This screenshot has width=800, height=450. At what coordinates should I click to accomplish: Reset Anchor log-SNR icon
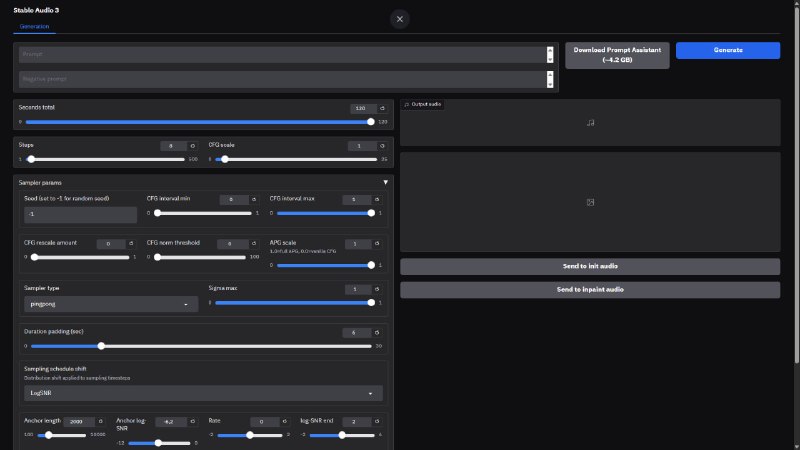coord(192,421)
